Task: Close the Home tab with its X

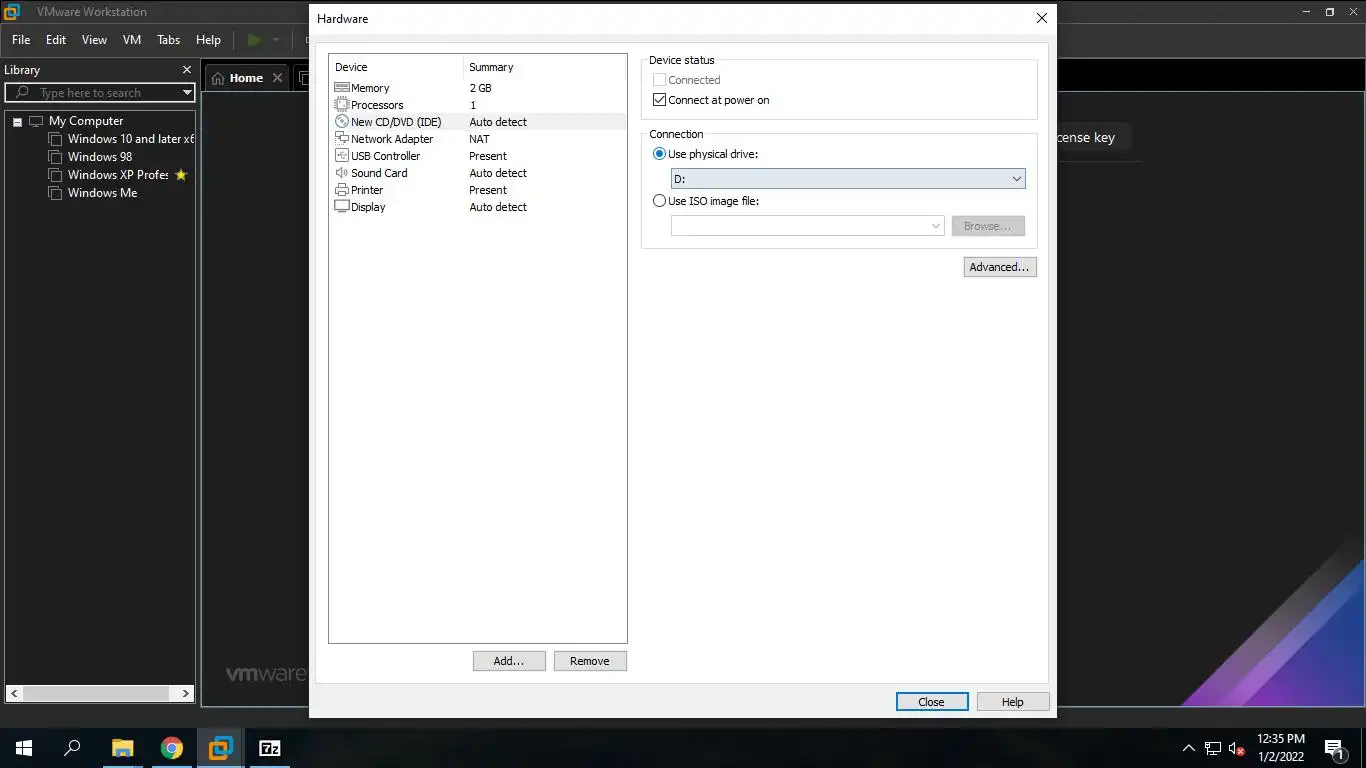Action: click(x=278, y=77)
